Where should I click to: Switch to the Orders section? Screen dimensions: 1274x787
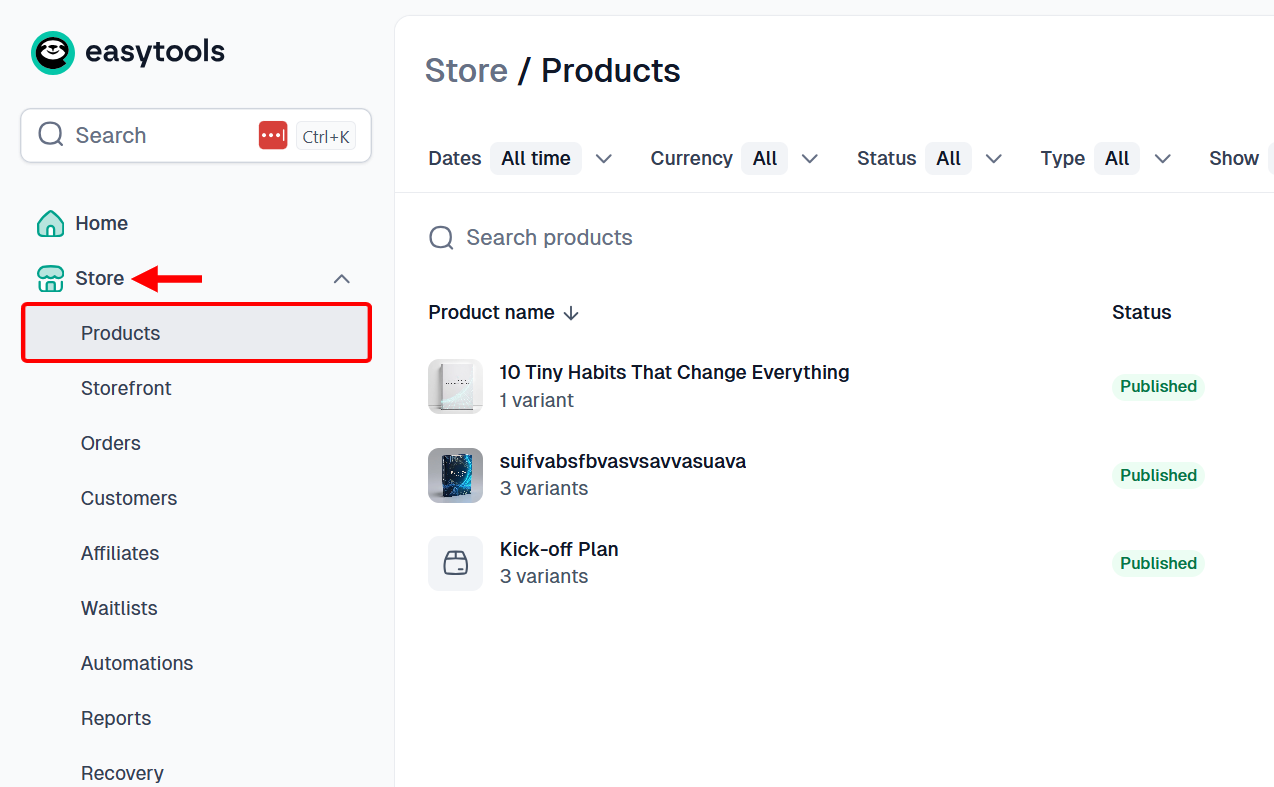[x=110, y=443]
